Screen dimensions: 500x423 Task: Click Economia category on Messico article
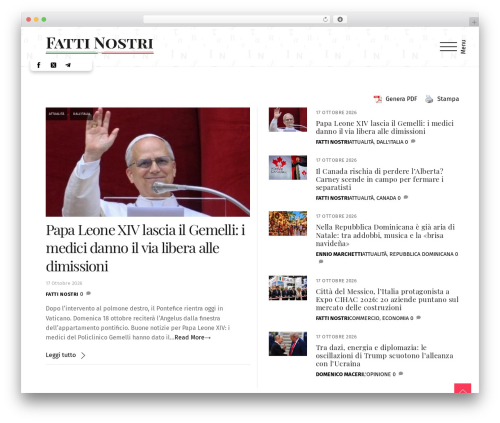click(x=395, y=318)
